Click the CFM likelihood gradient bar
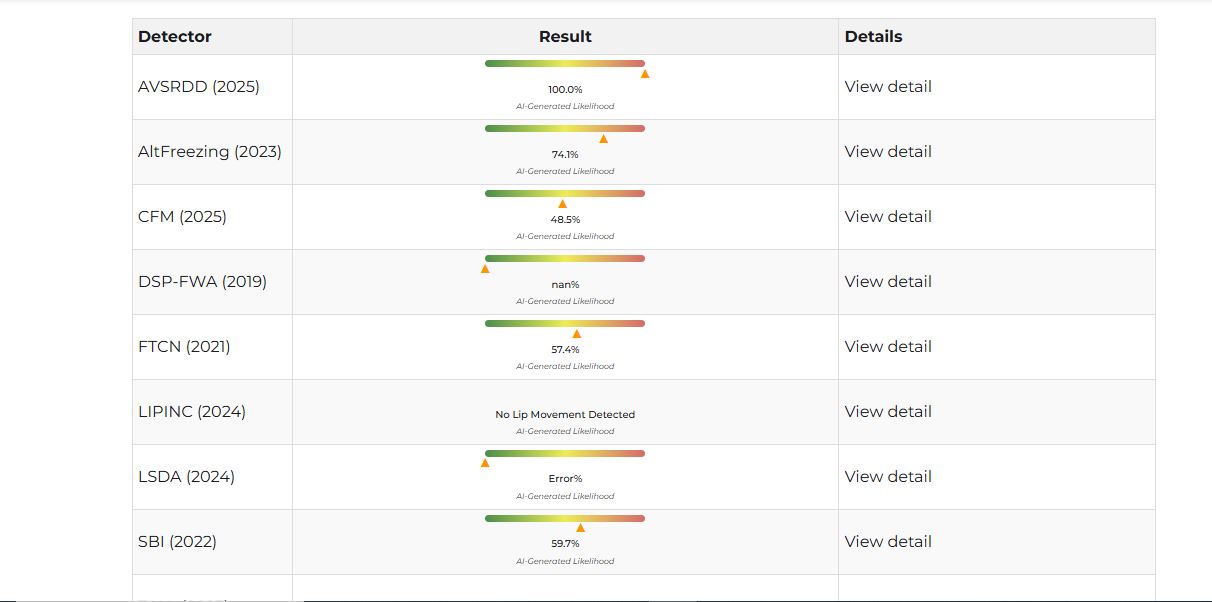The image size is (1212, 602). [565, 193]
